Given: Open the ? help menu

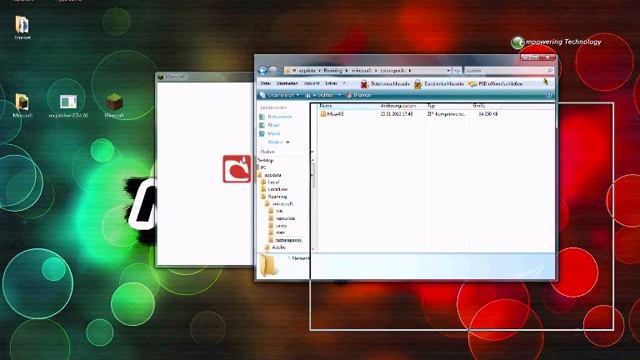Looking at the screenshot, I should pyautogui.click(x=344, y=83).
